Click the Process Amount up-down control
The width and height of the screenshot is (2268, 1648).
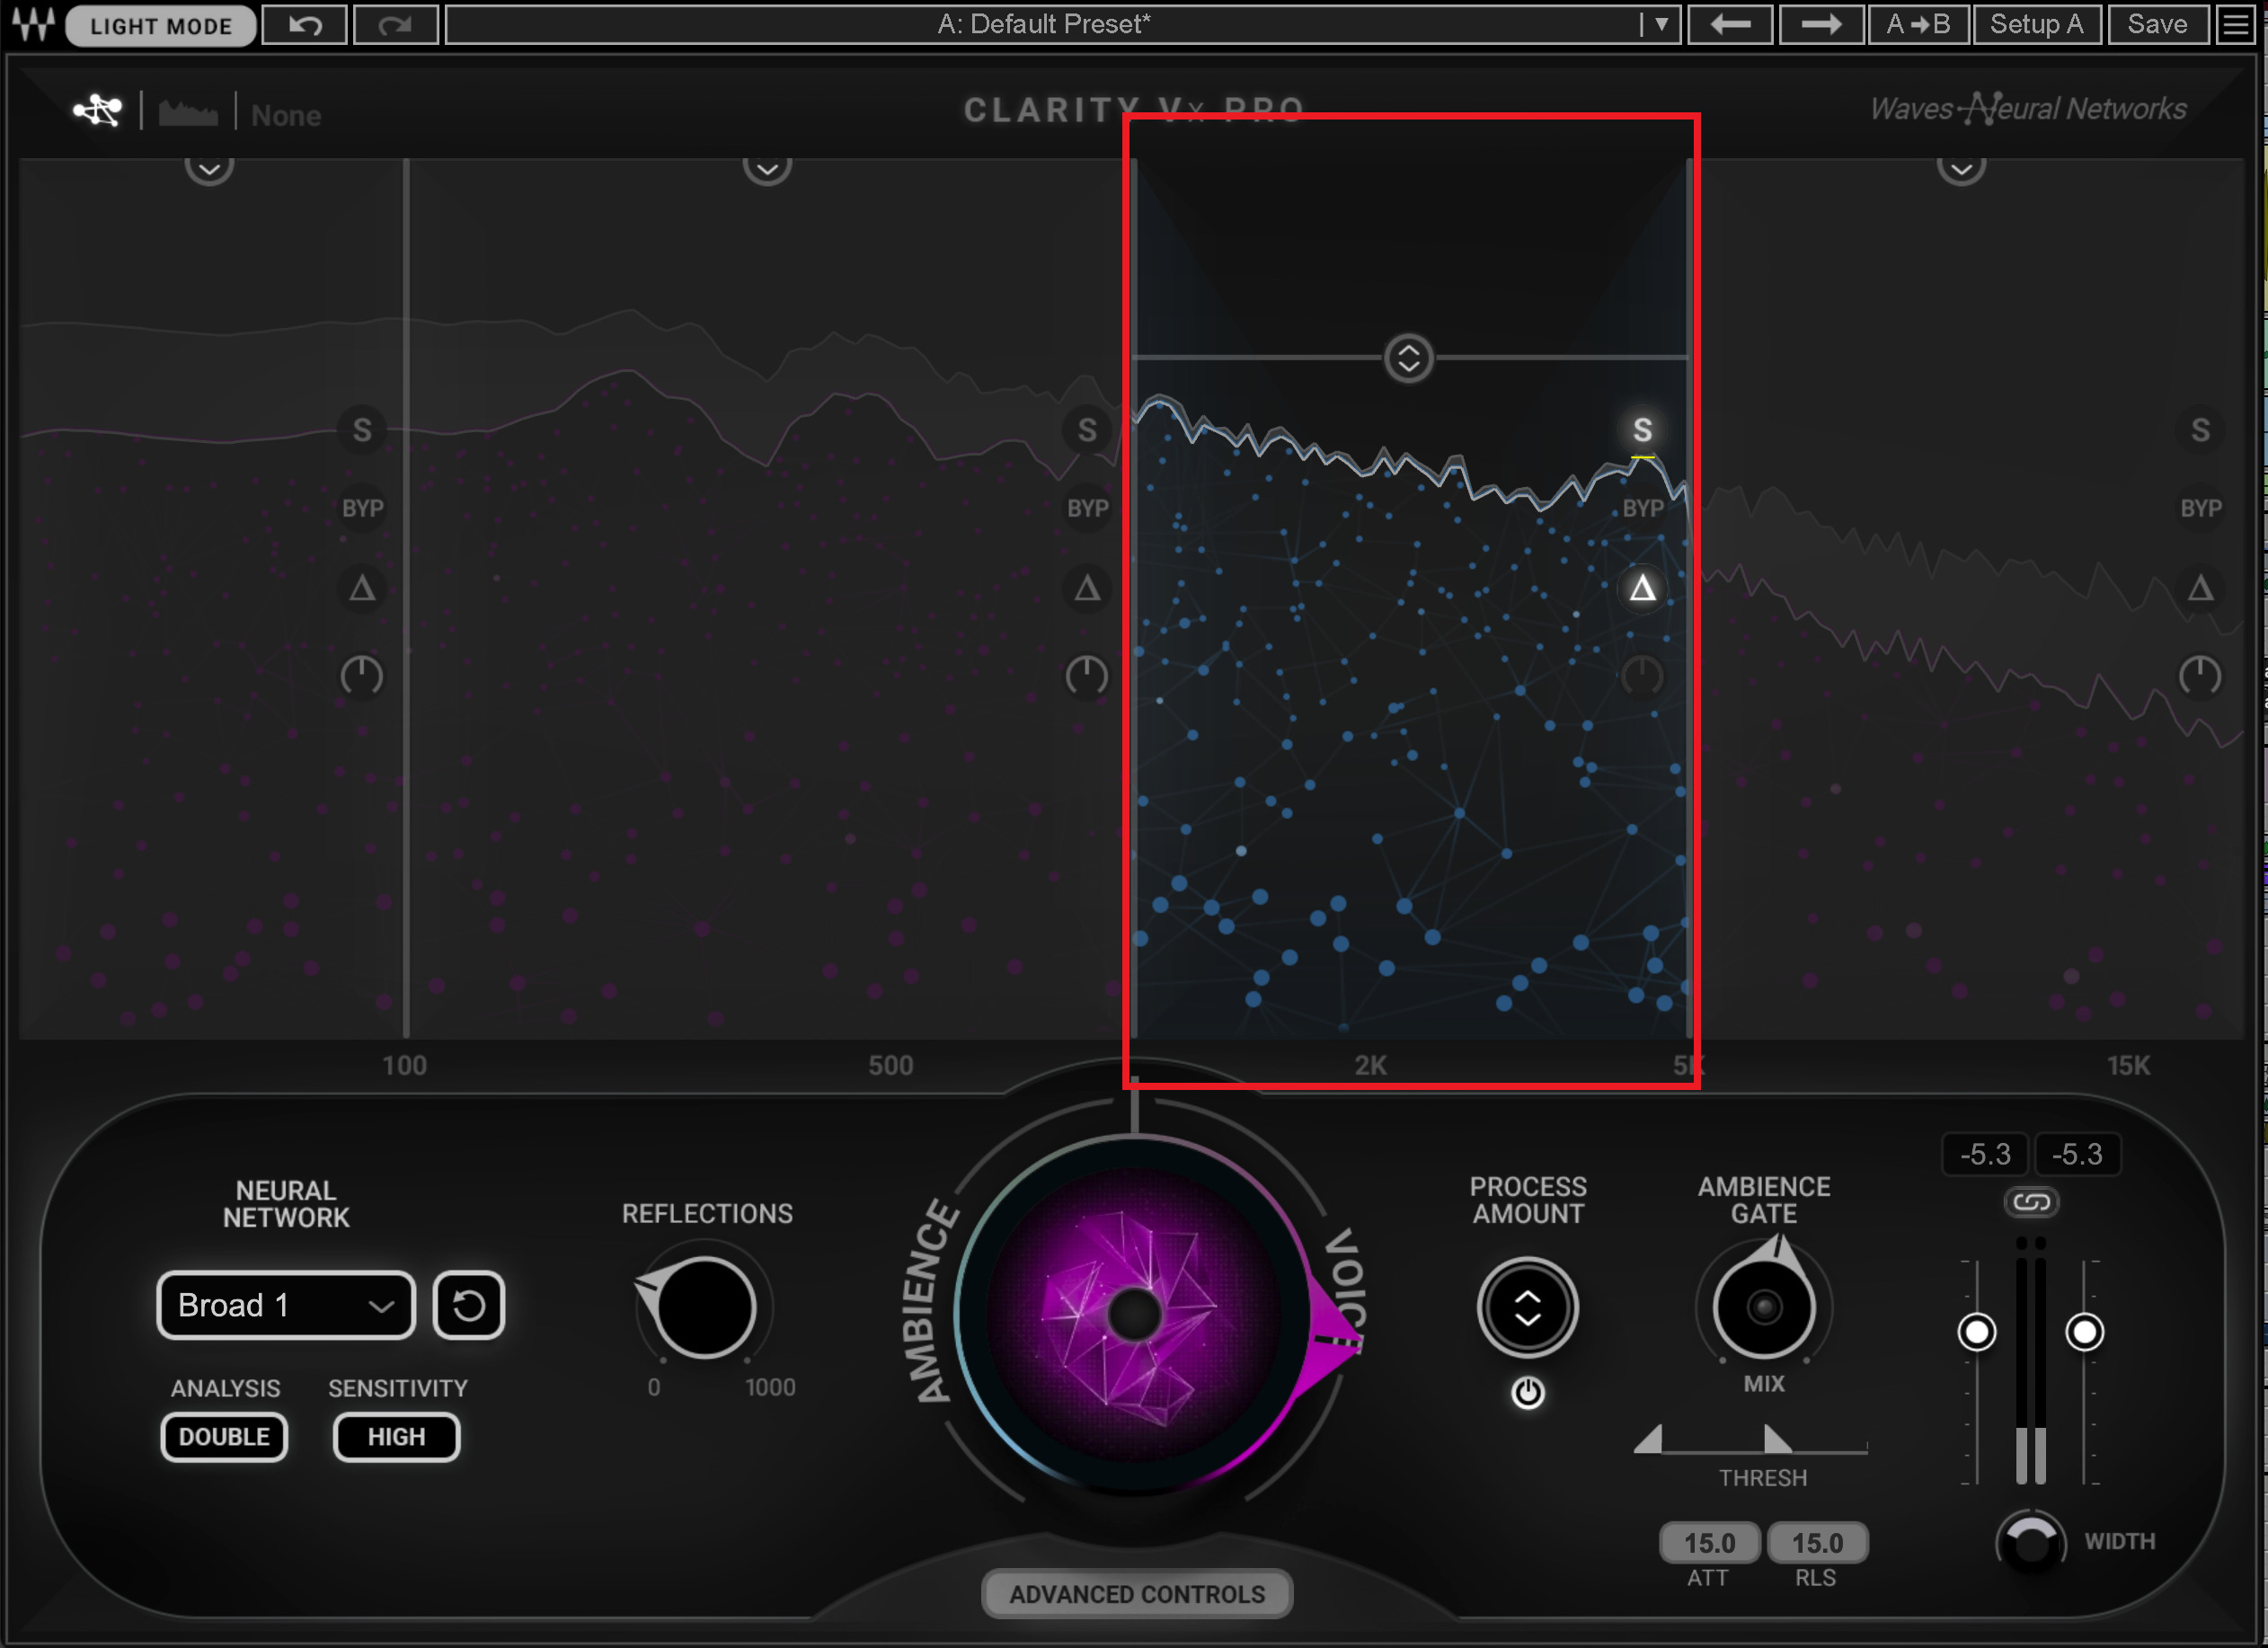click(1527, 1307)
